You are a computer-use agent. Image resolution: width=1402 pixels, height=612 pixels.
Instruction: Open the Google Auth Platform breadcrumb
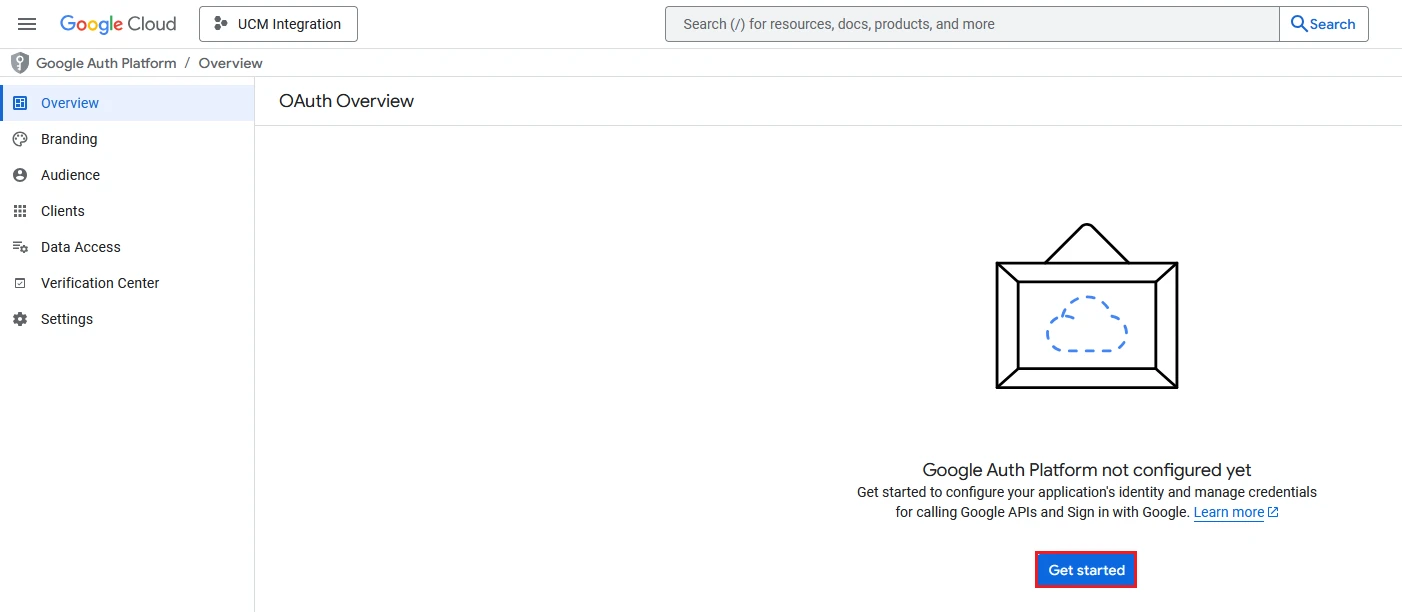(106, 63)
